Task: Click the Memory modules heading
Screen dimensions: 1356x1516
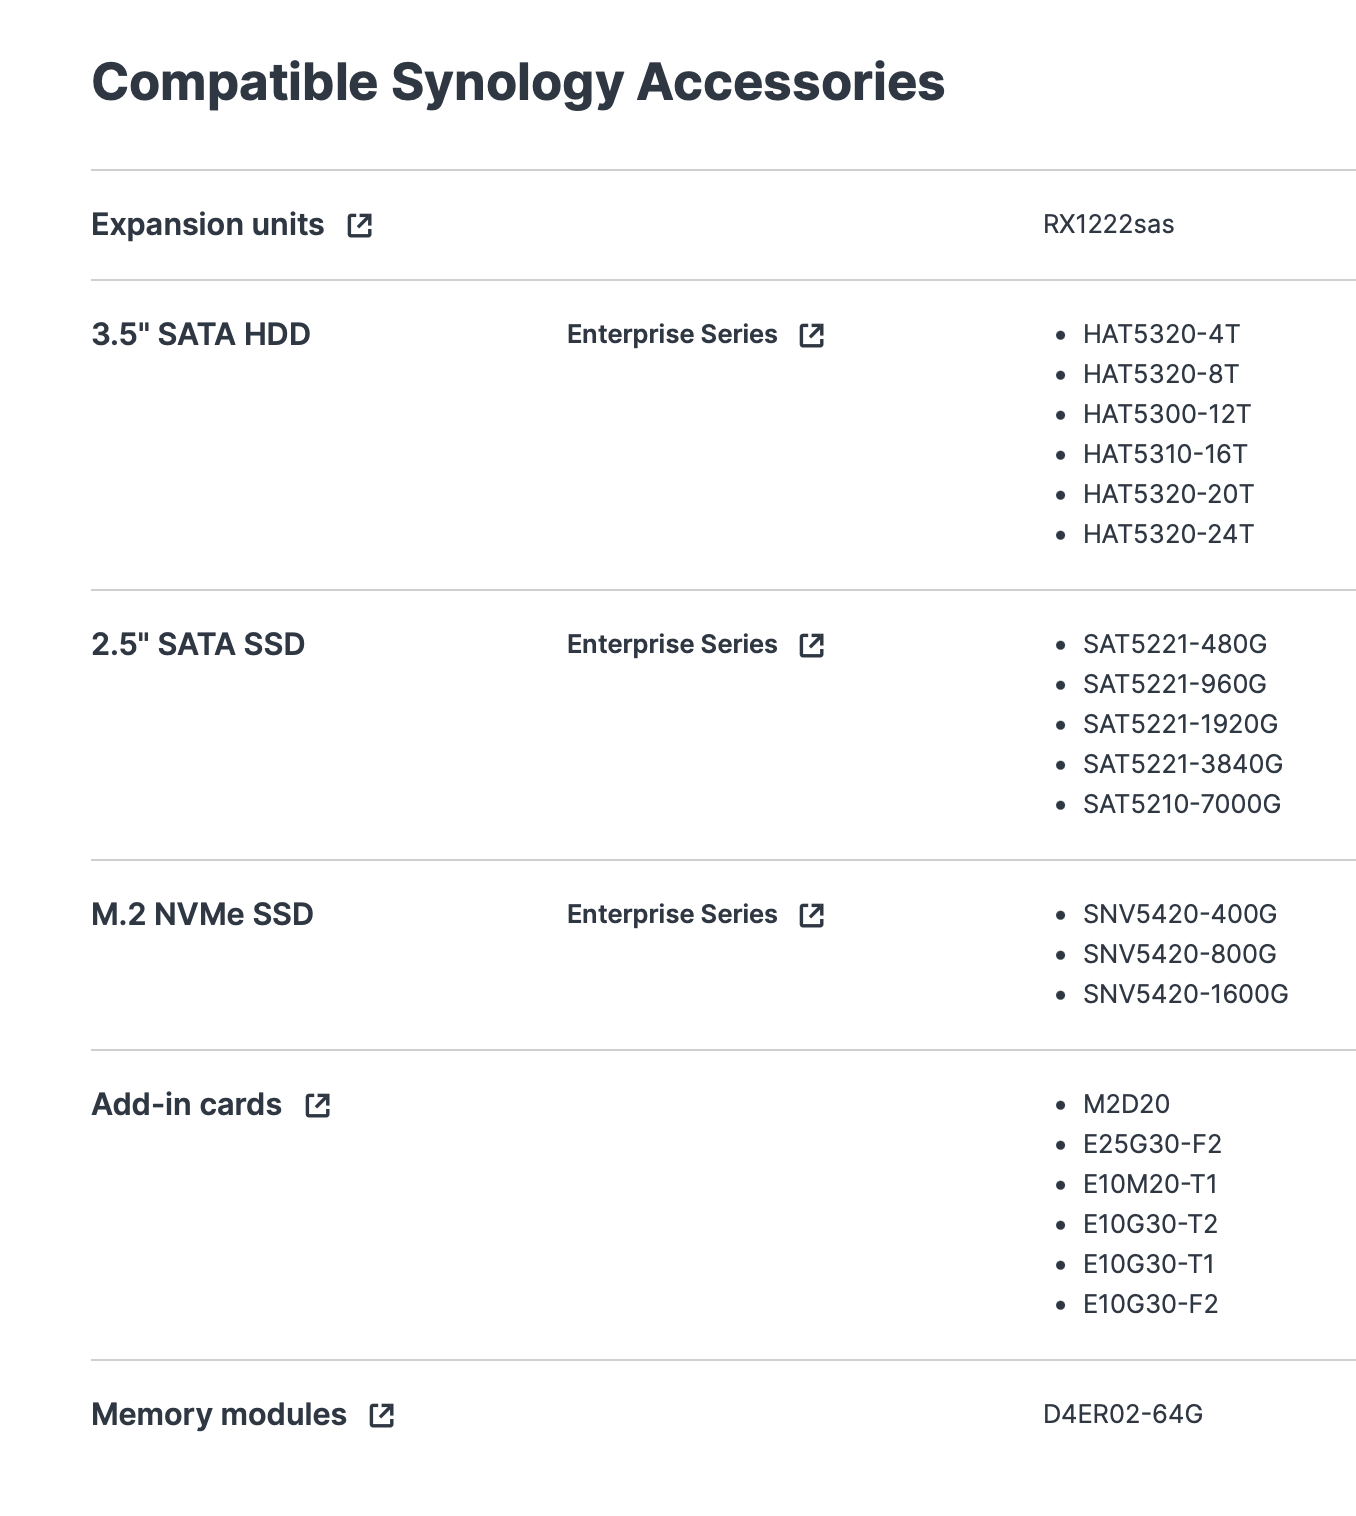Action: pos(219,1415)
